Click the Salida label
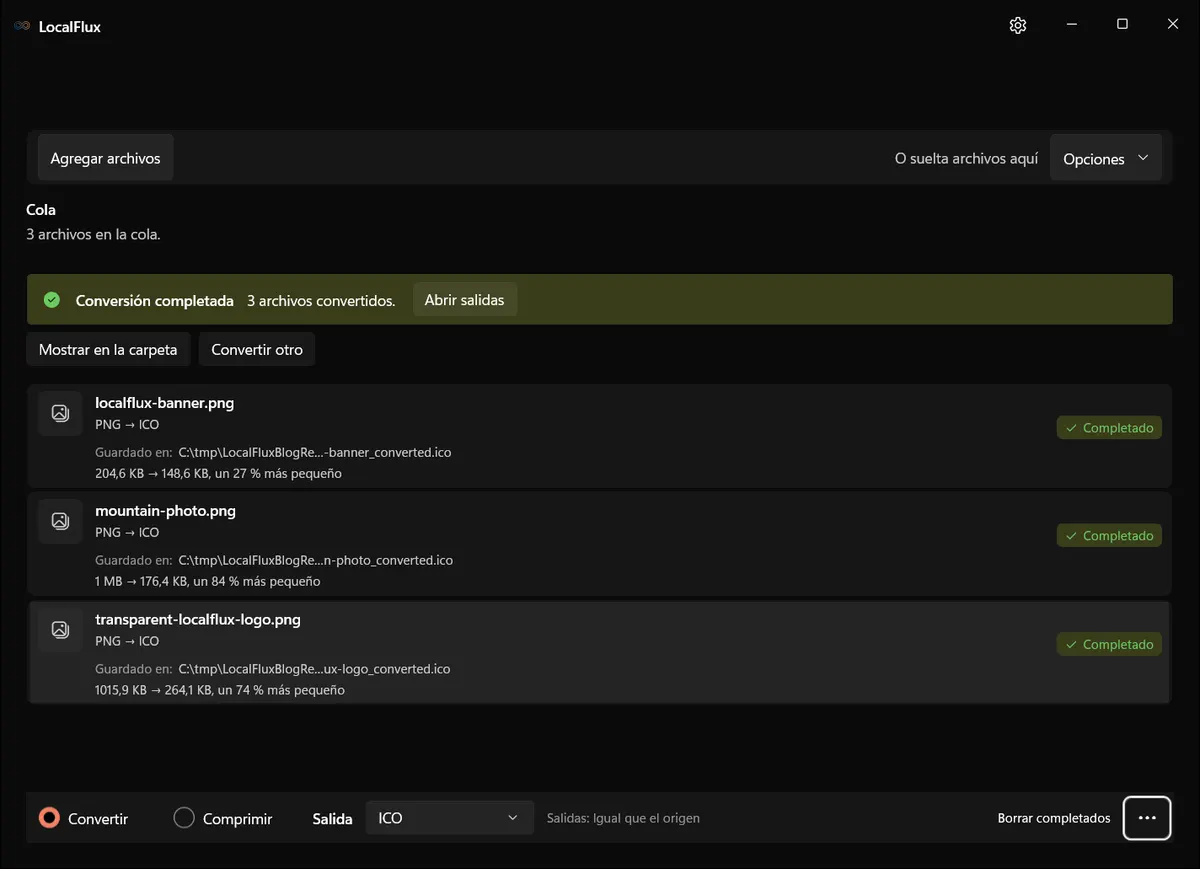 [333, 819]
